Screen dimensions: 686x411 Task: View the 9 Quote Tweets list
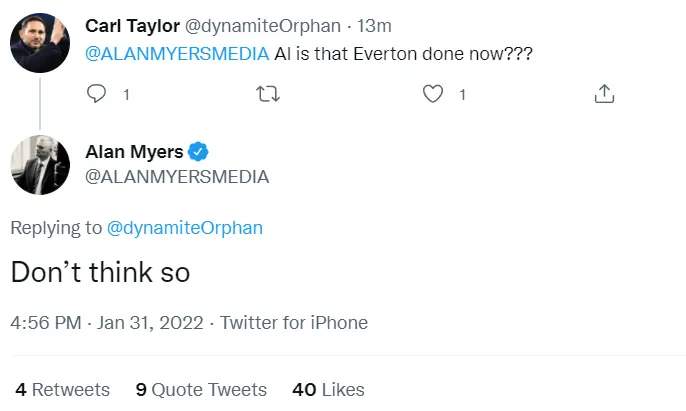tap(201, 389)
